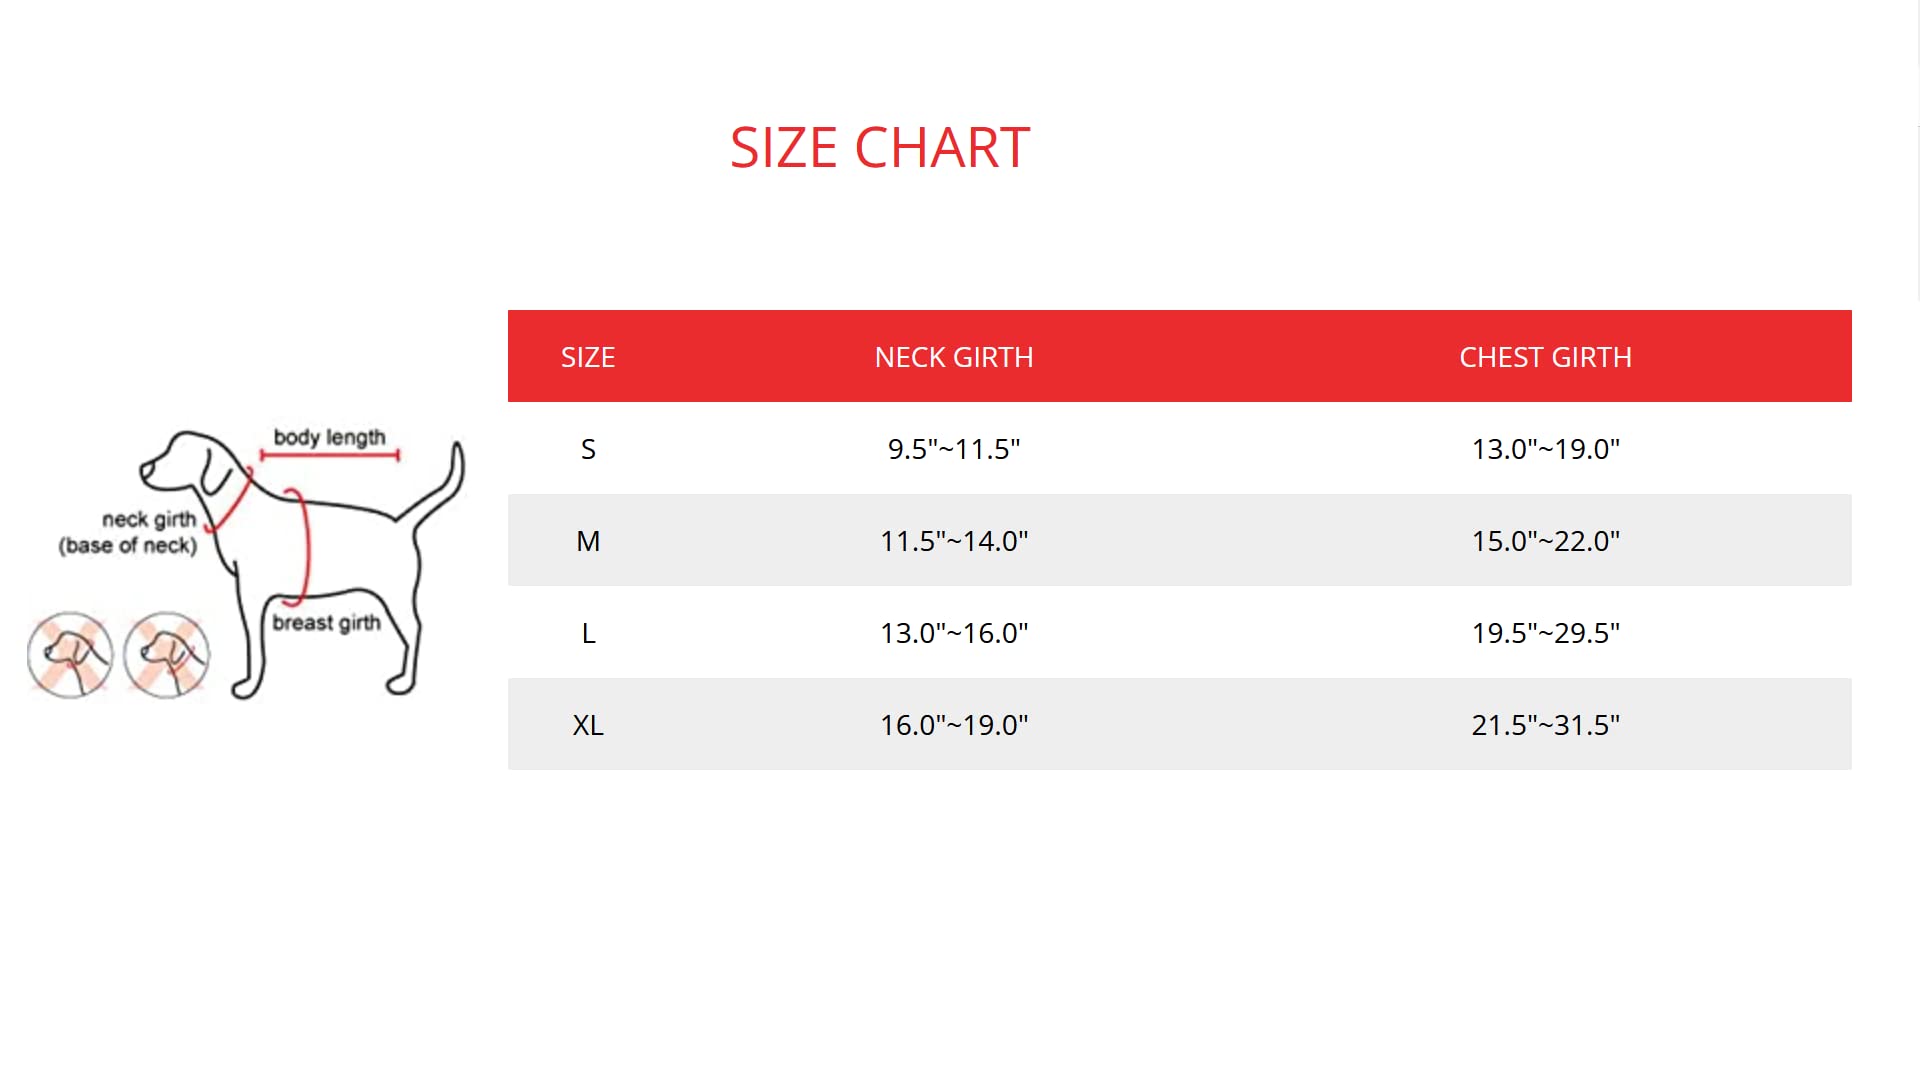Click the 16.0"~19.0" neck girth value

pos(954,725)
